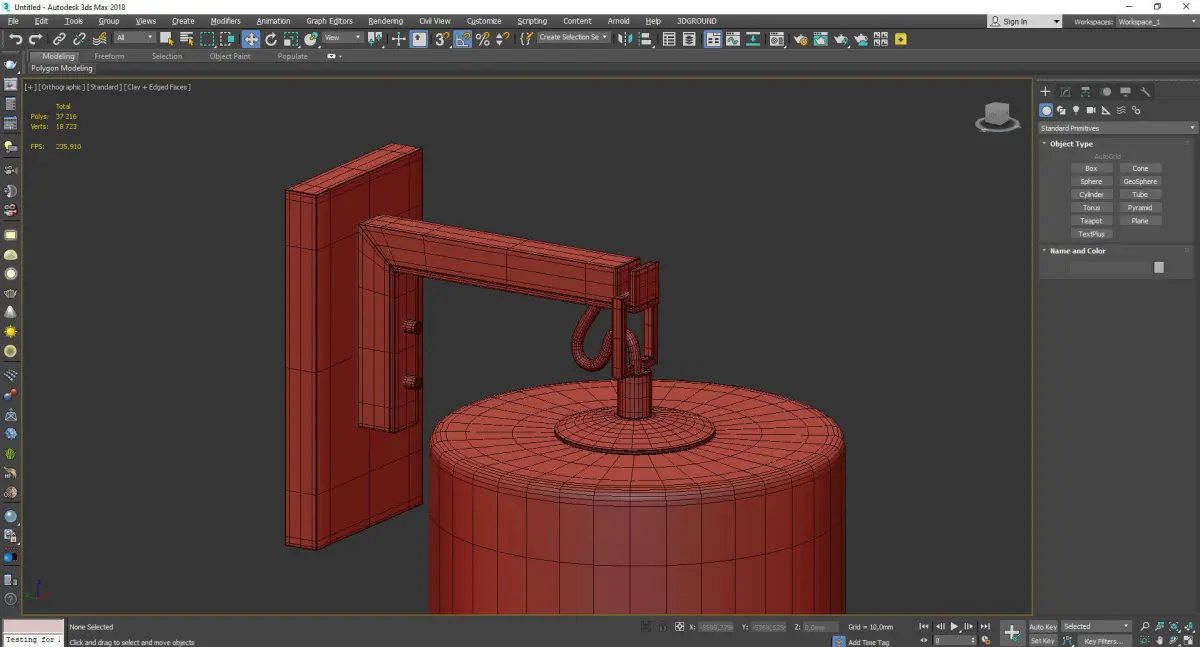
Task: Create a Box primitive
Action: click(1091, 168)
